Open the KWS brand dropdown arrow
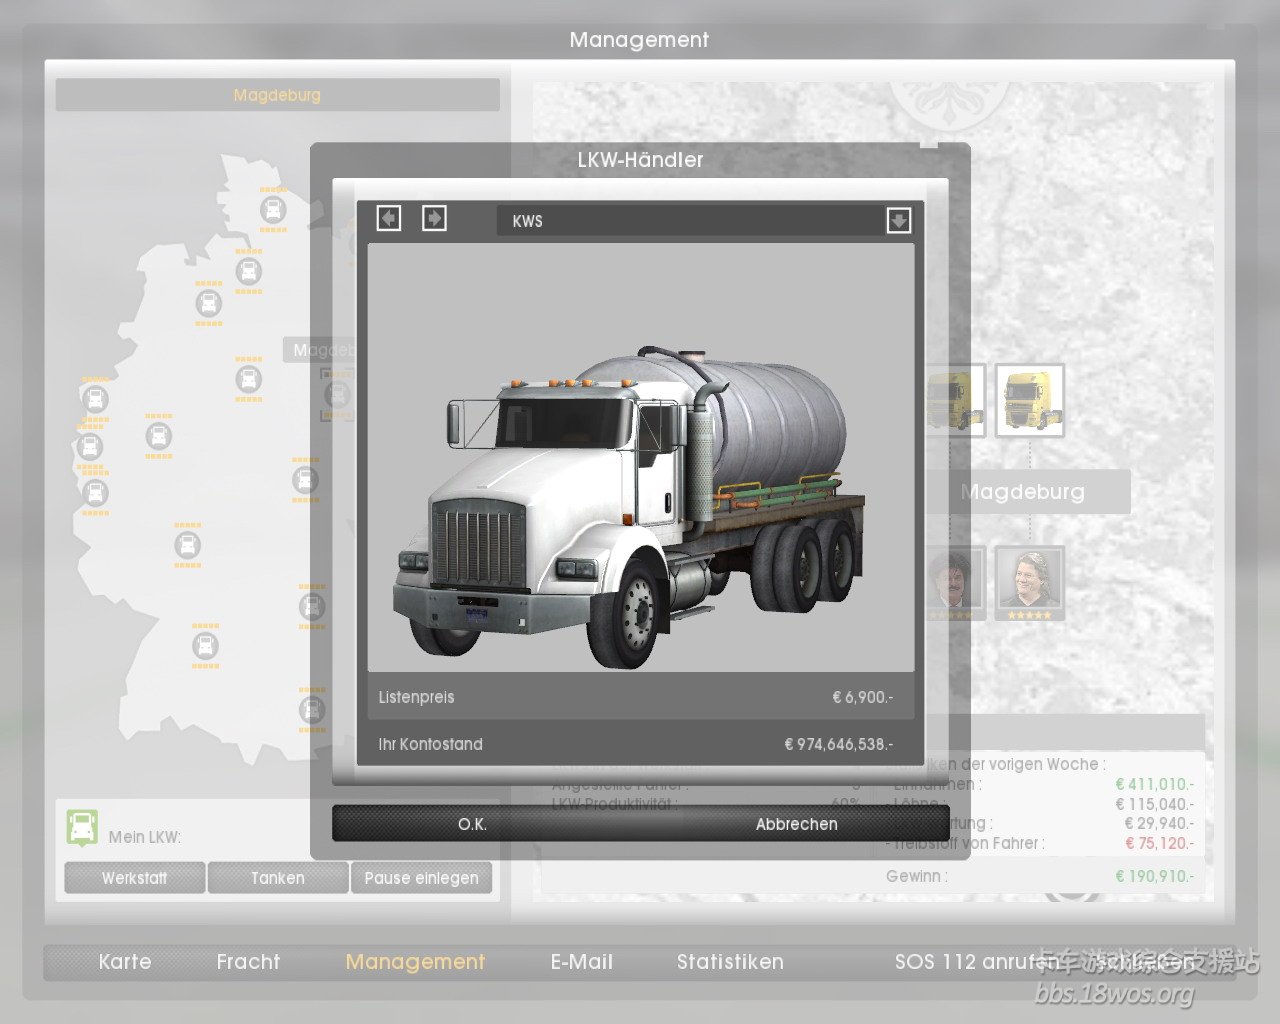Viewport: 1280px width, 1024px height. click(x=898, y=221)
